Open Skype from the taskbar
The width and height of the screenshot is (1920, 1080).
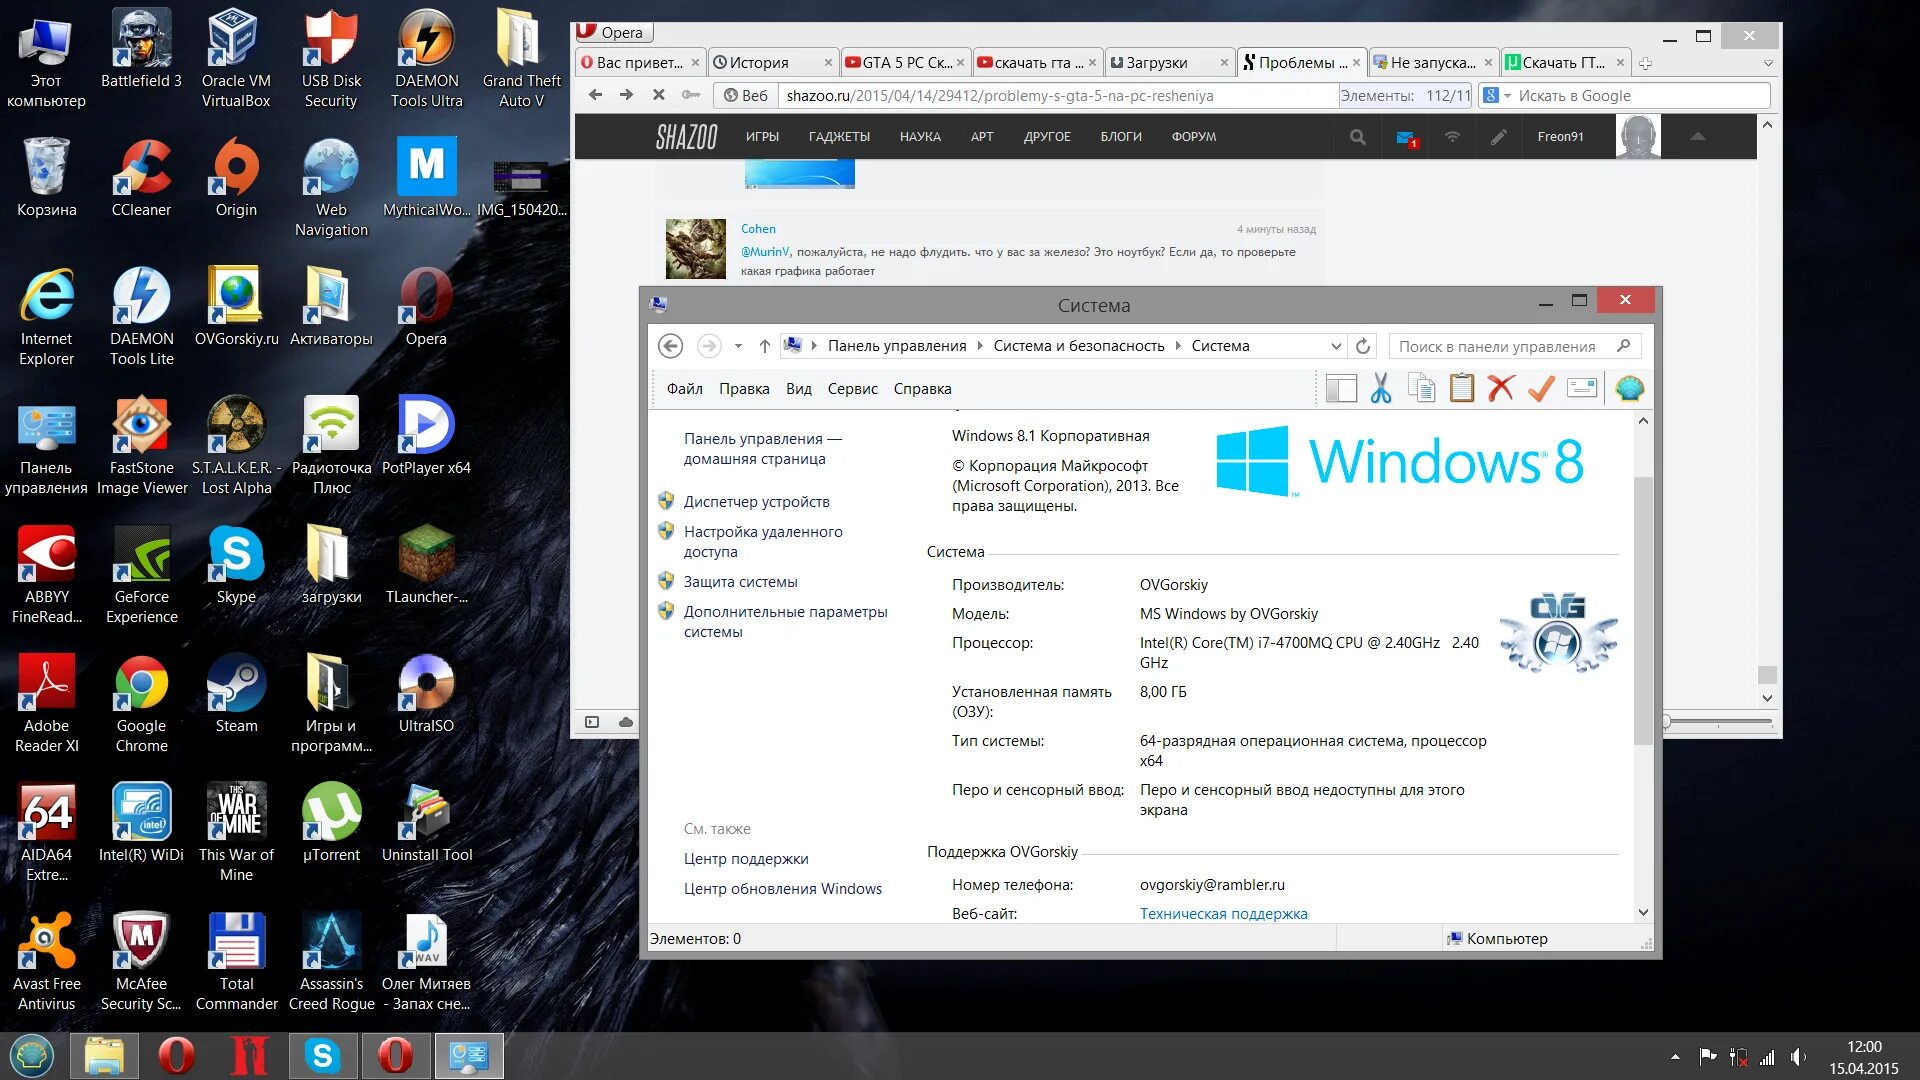[323, 1056]
